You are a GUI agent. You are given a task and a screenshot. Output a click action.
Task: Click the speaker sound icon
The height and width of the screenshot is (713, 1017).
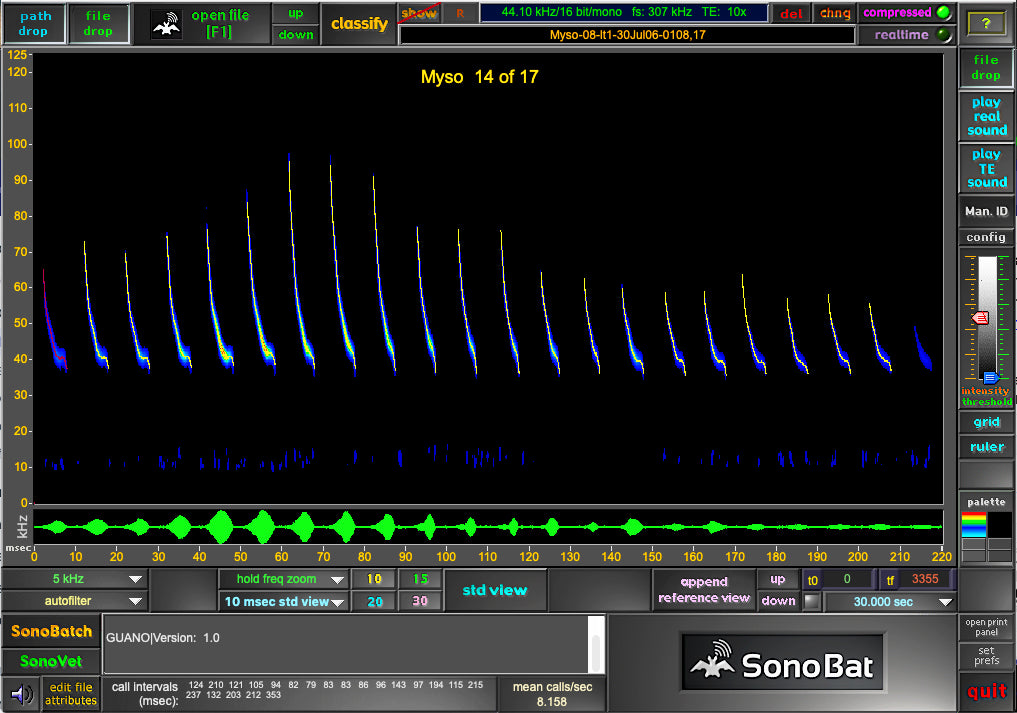click(21, 692)
